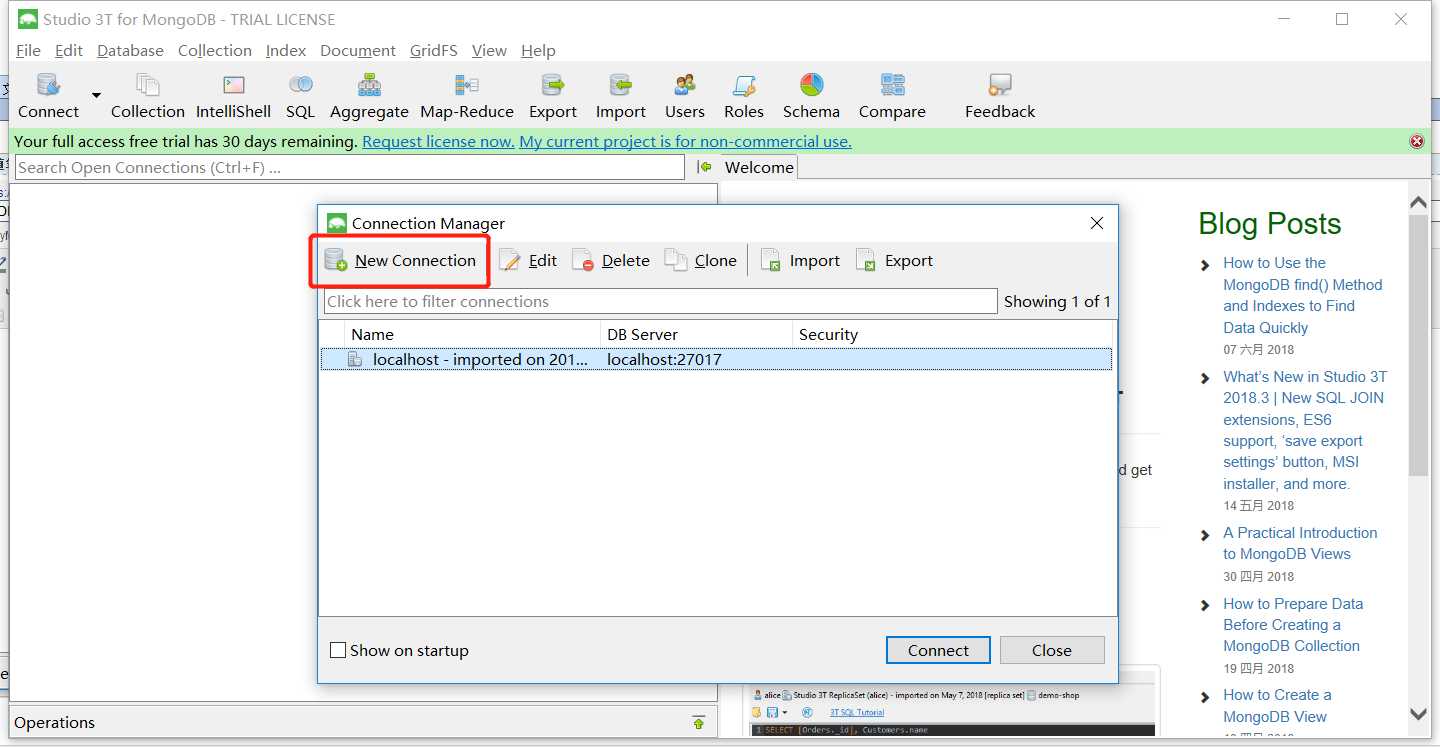Screen dimensions: 1440x747
Task: Open How to Prepare Data blog post
Action: [1293, 625]
